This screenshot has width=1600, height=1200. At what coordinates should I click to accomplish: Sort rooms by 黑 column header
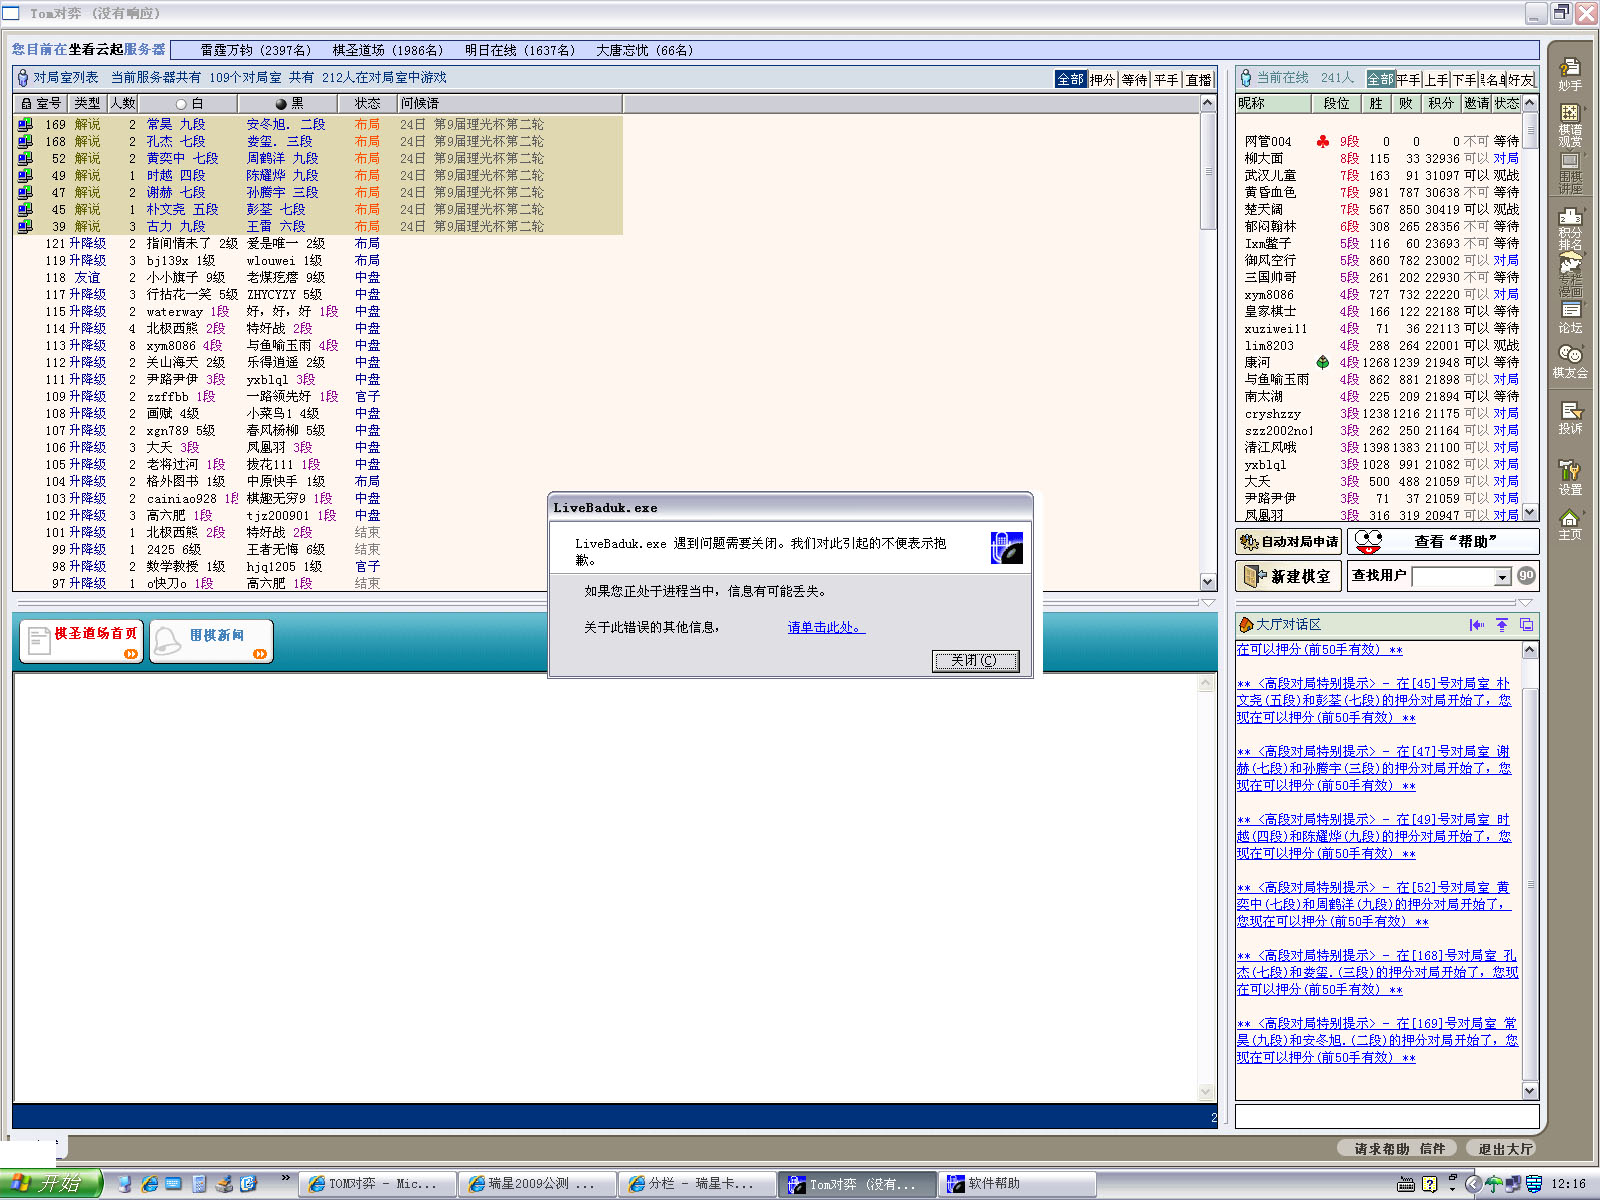[x=289, y=103]
